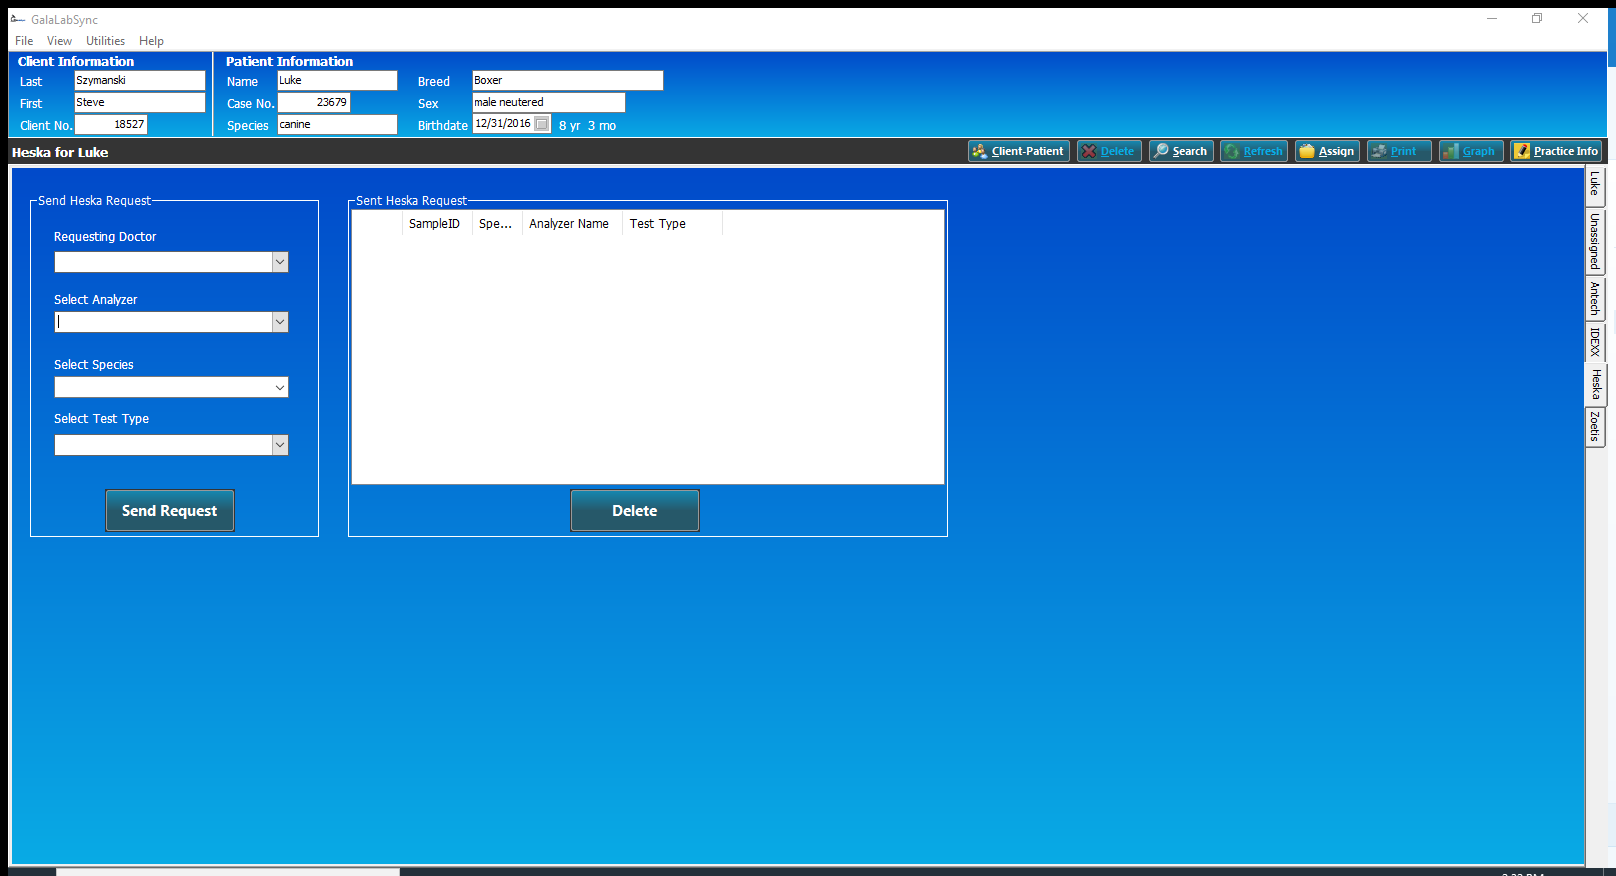Screen dimensions: 1616x876
Task: Click the Spe... column header
Action: (495, 224)
